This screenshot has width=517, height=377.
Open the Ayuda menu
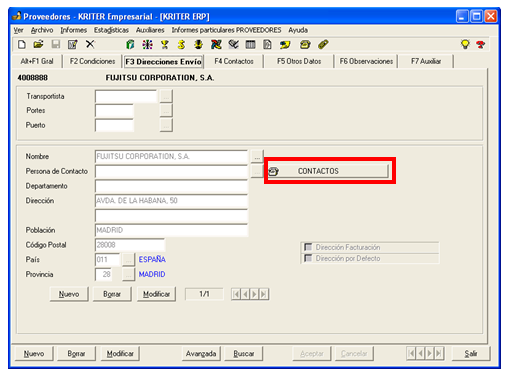(x=298, y=30)
